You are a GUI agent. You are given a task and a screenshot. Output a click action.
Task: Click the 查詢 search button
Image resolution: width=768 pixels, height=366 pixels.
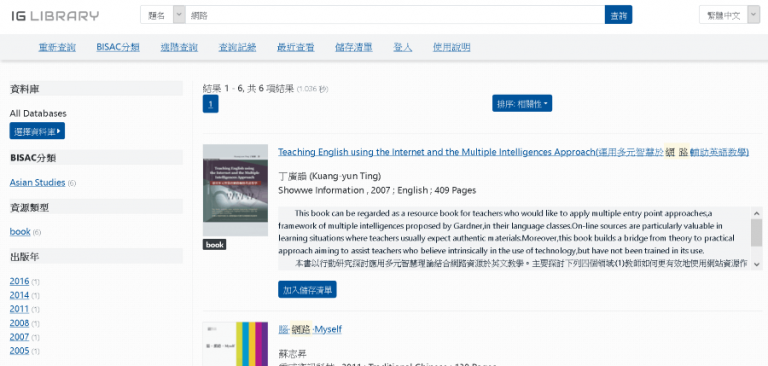[619, 15]
